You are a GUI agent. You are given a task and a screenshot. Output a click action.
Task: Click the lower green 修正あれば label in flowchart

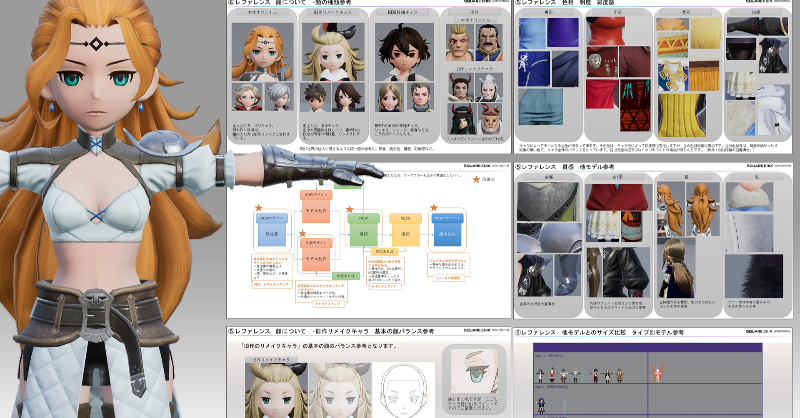(x=345, y=276)
